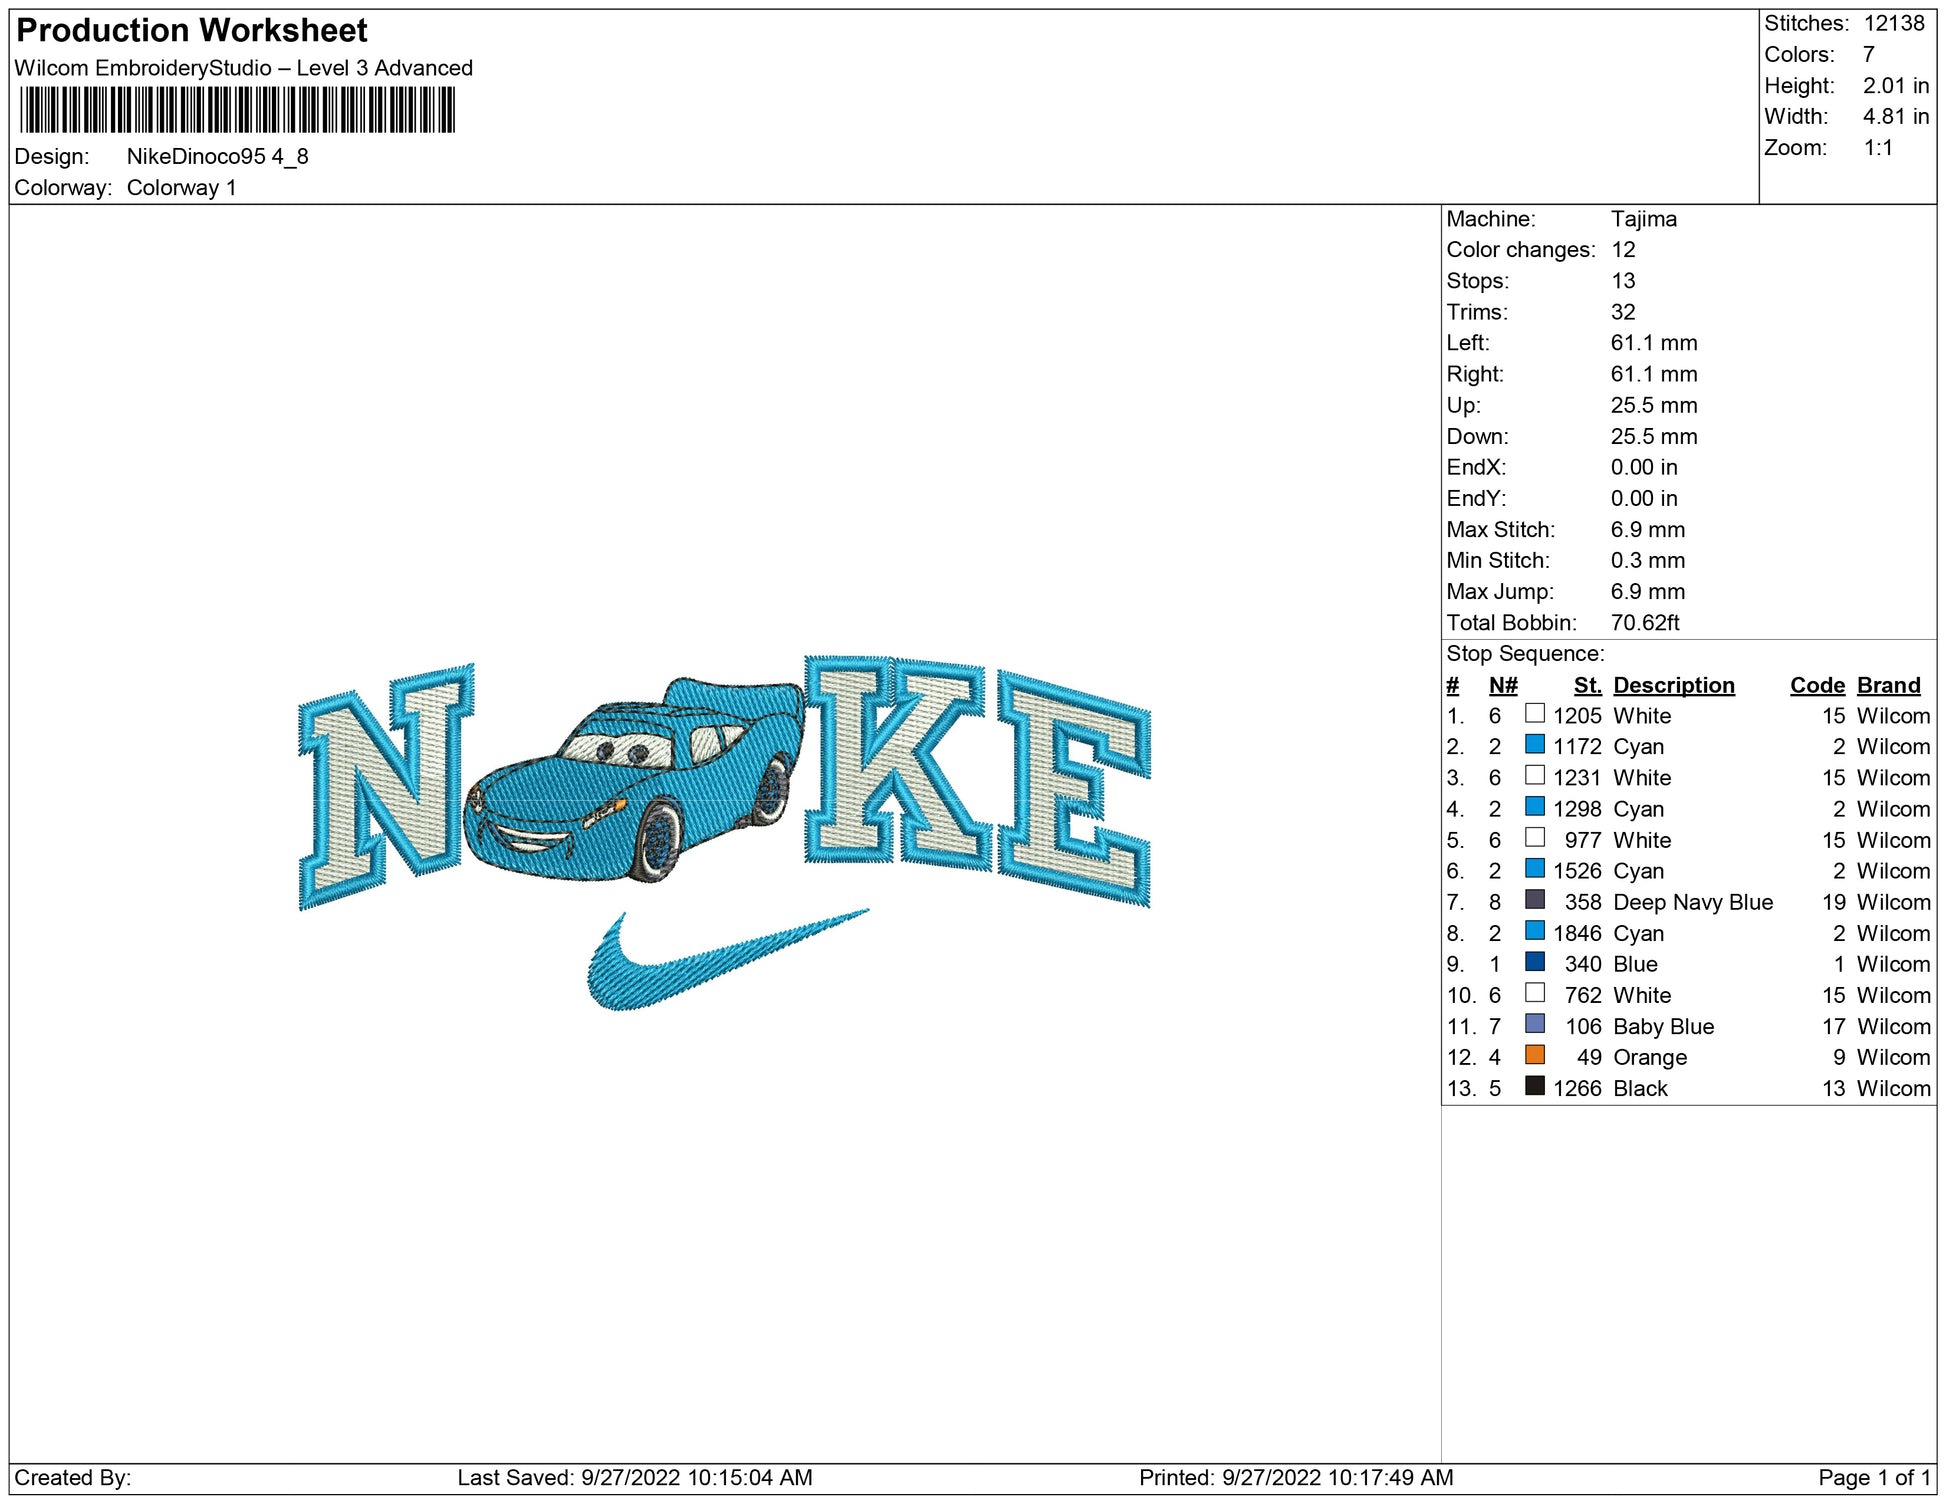Click the barcode under the worksheet title
The height and width of the screenshot is (1497, 1946).
(x=237, y=110)
